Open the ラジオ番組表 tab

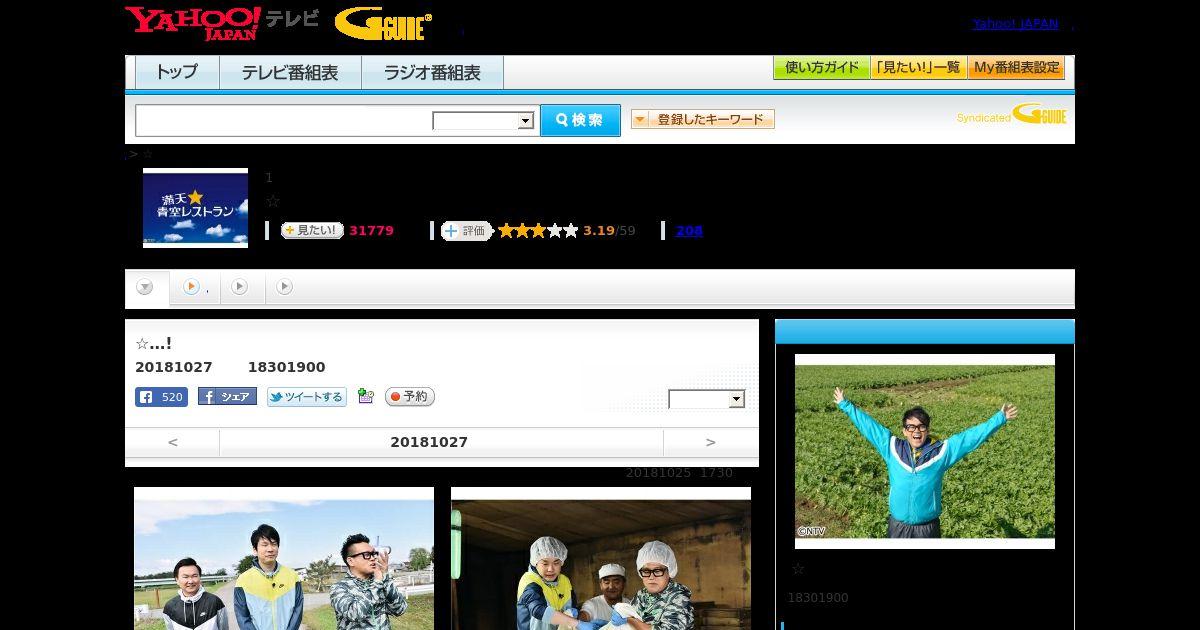pyautogui.click(x=432, y=72)
